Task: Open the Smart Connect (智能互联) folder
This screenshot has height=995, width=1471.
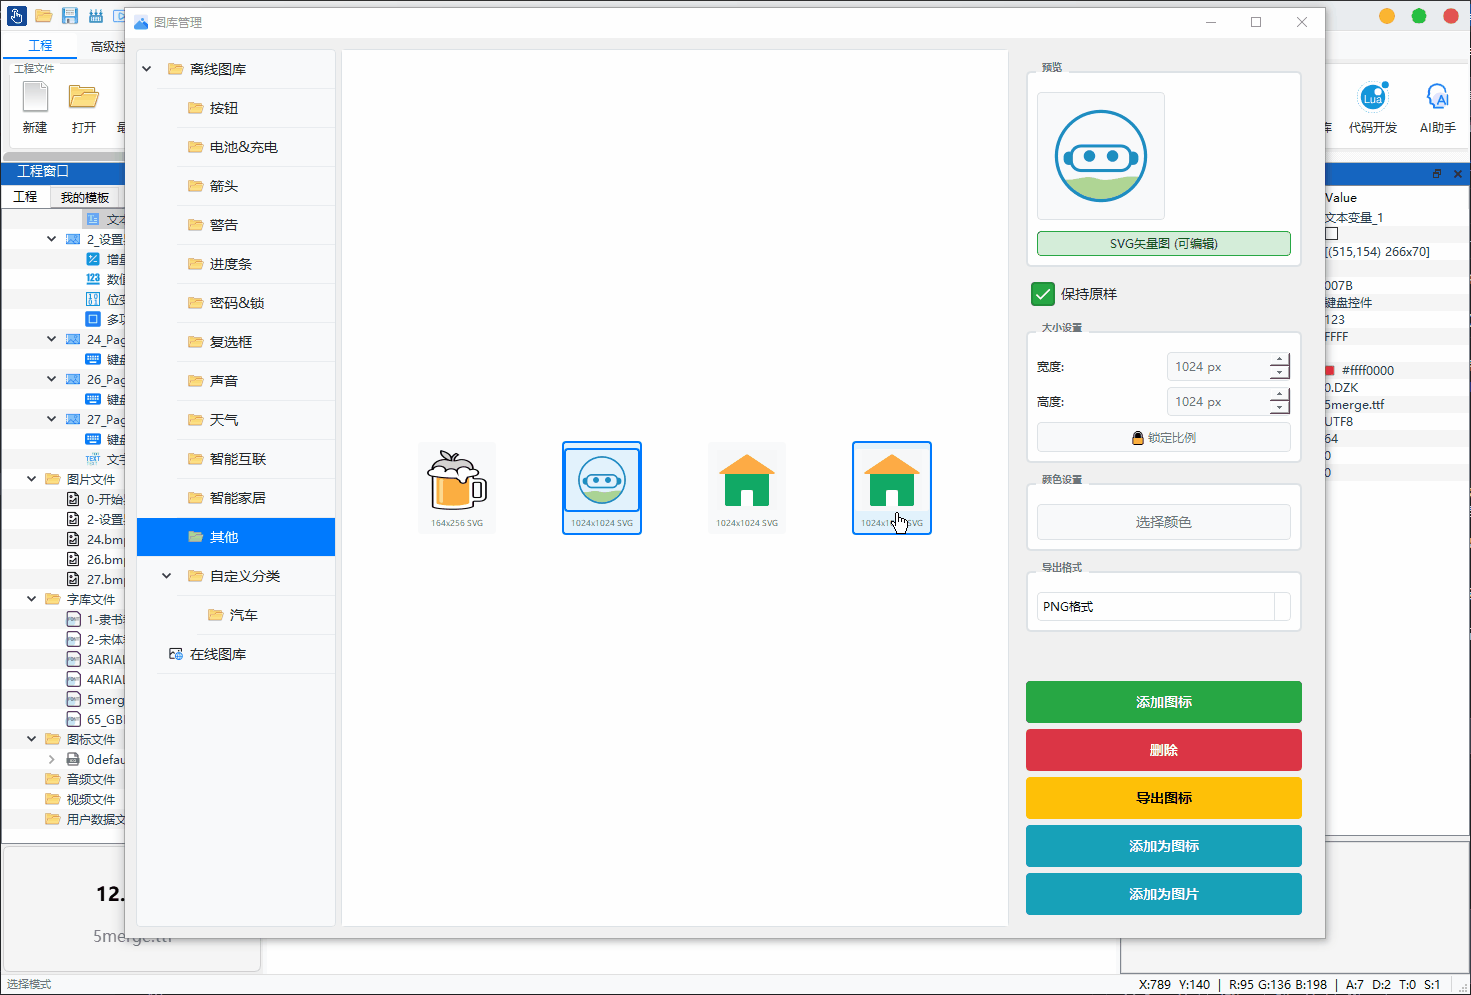Action: click(x=255, y=459)
